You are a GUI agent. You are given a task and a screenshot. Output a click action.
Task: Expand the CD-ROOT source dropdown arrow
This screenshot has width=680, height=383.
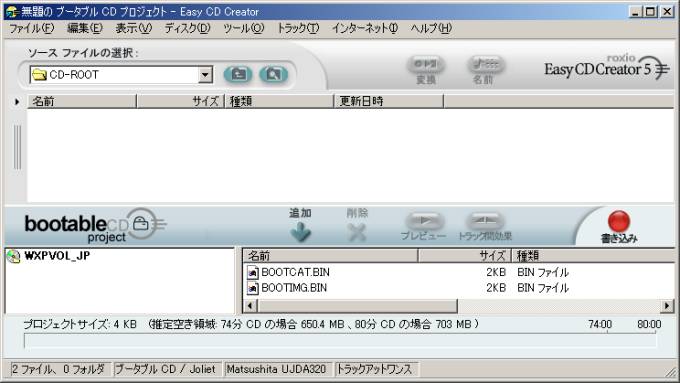pos(205,75)
